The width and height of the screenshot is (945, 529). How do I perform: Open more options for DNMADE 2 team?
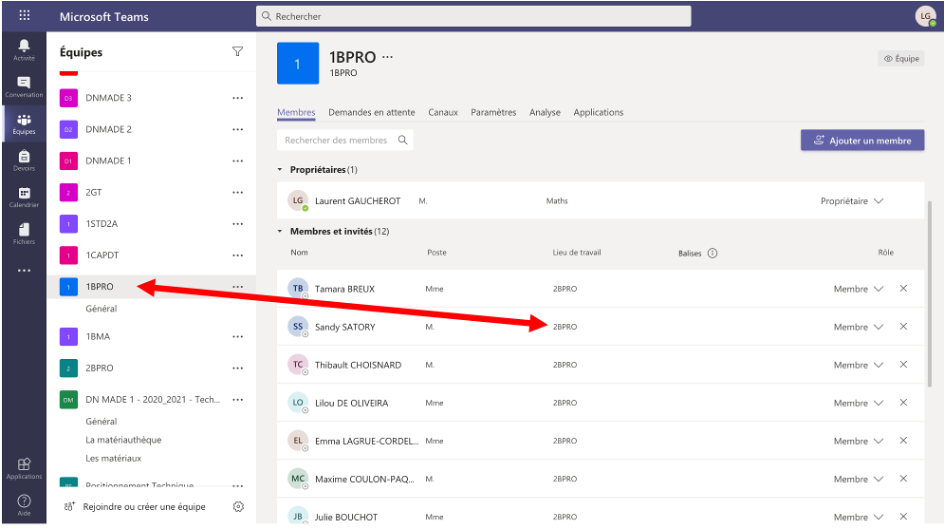coord(238,130)
